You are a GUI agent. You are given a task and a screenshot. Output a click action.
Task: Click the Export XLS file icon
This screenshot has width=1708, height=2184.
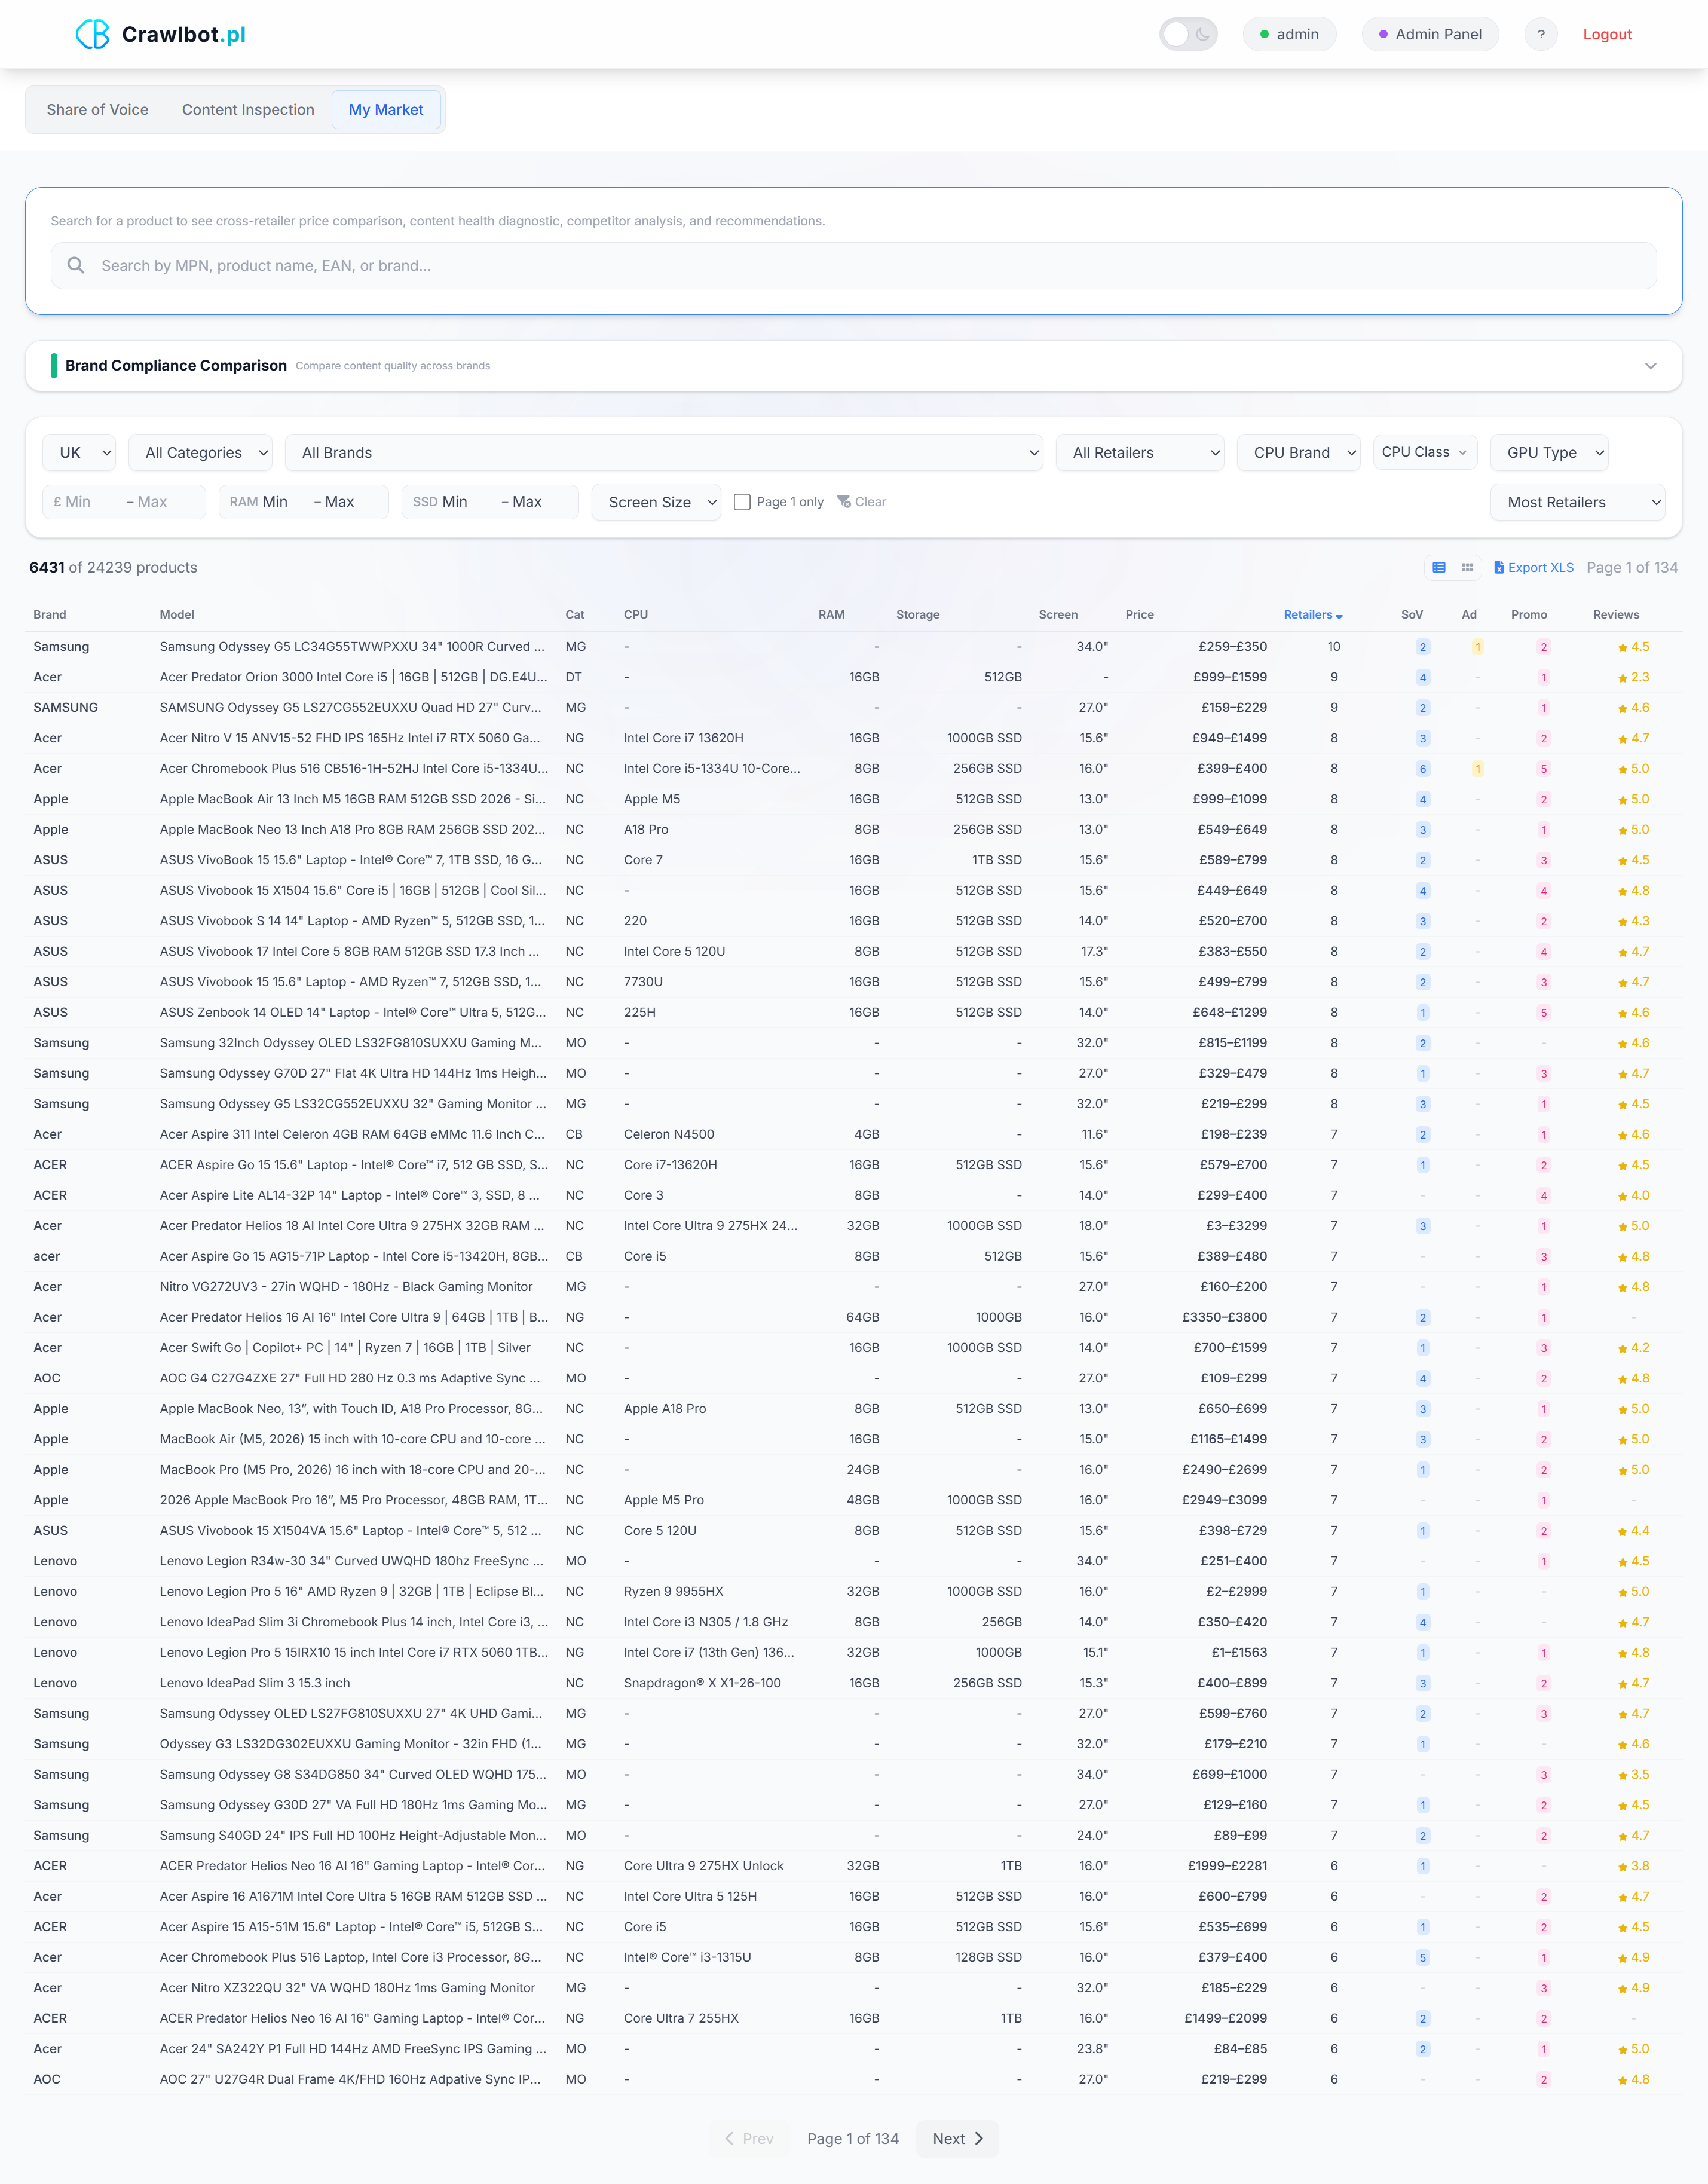[1498, 567]
